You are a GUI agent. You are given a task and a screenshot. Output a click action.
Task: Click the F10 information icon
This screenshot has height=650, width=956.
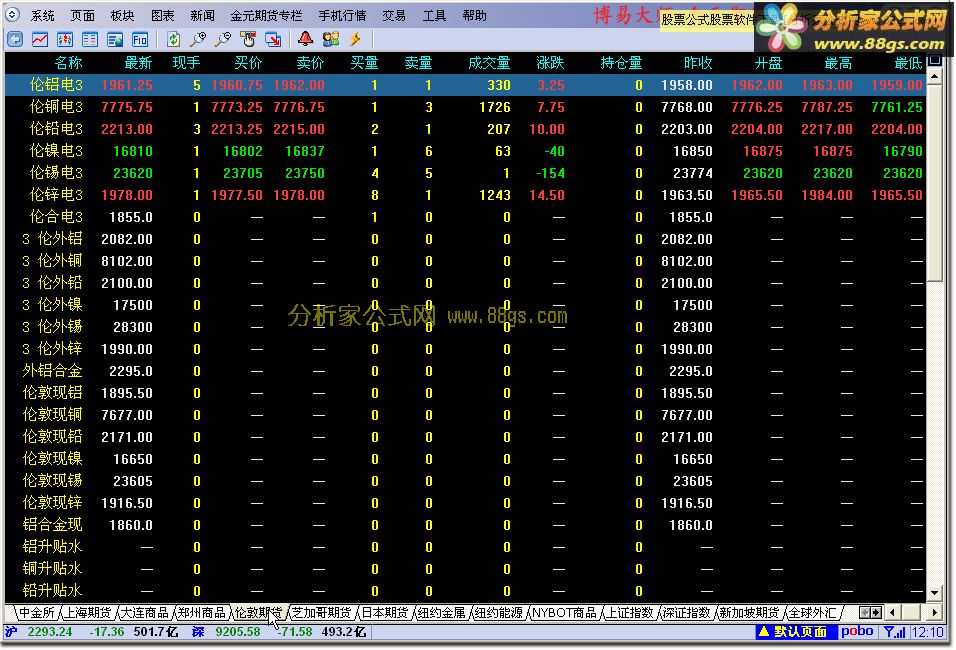coord(140,40)
